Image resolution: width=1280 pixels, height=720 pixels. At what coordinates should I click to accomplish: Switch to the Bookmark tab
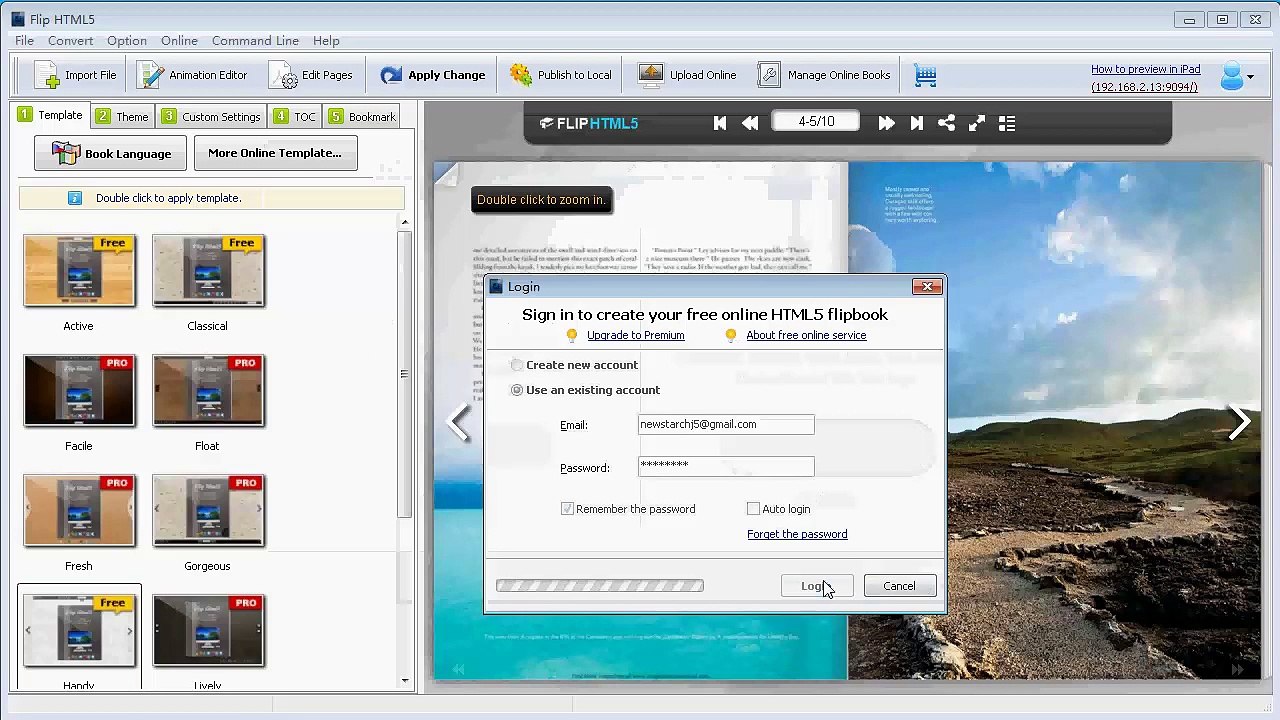pyautogui.click(x=362, y=117)
